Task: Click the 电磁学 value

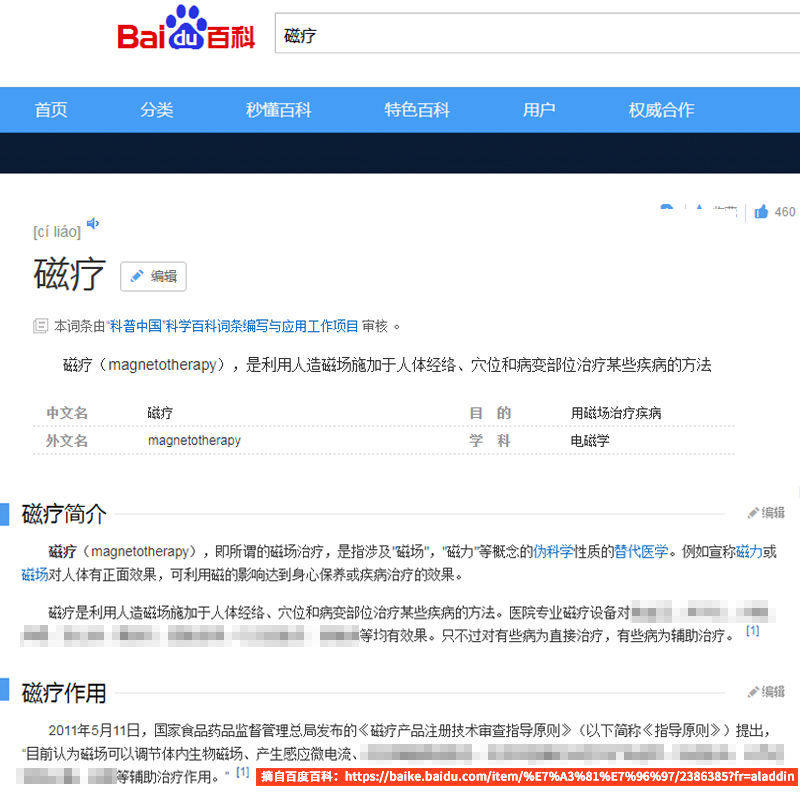Action: [x=590, y=440]
